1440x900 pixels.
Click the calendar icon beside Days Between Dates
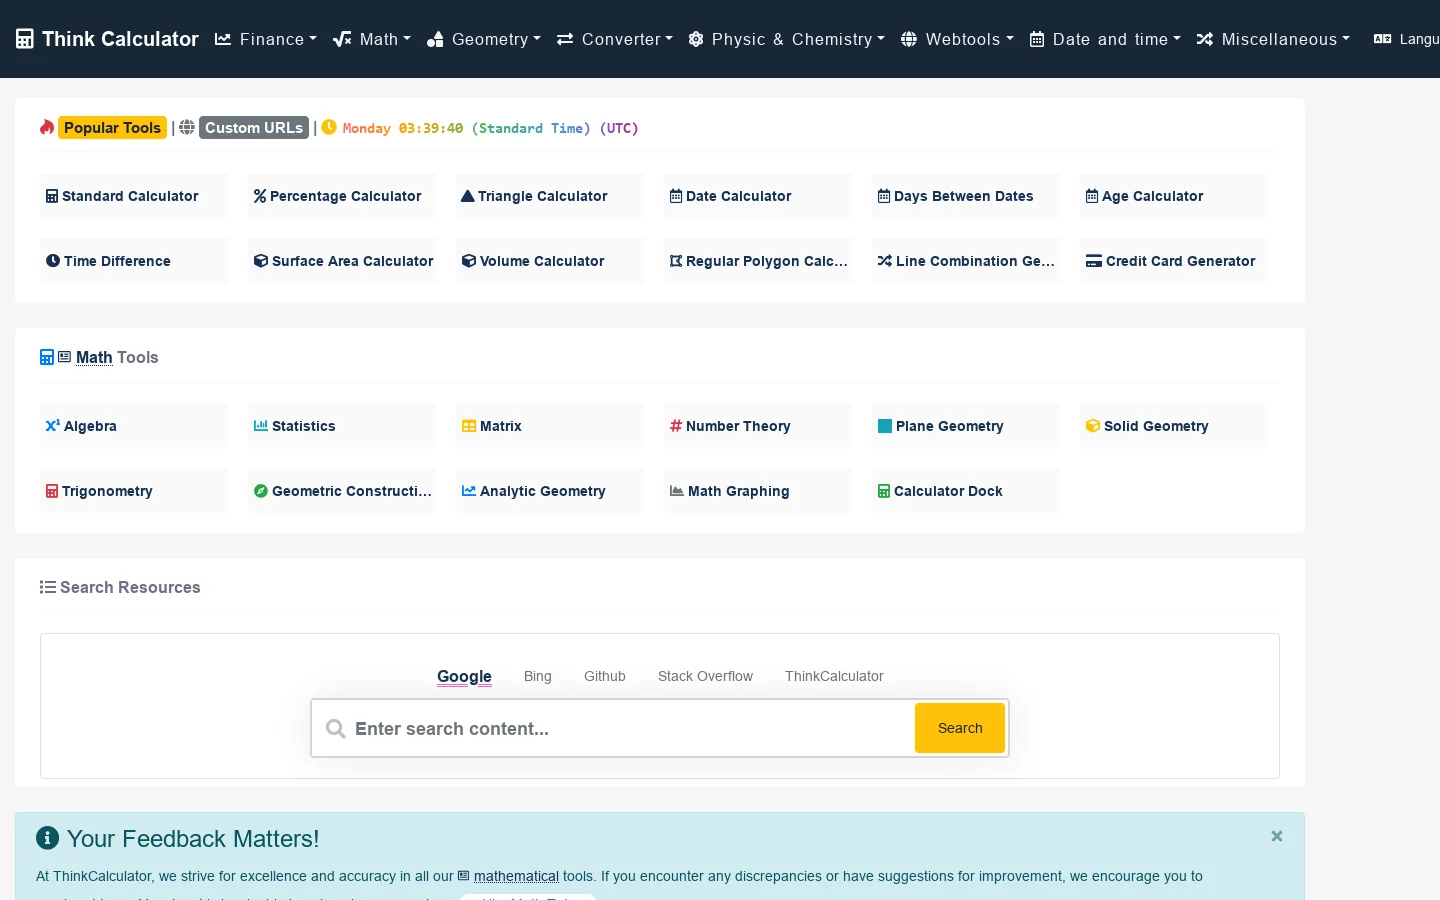(884, 196)
